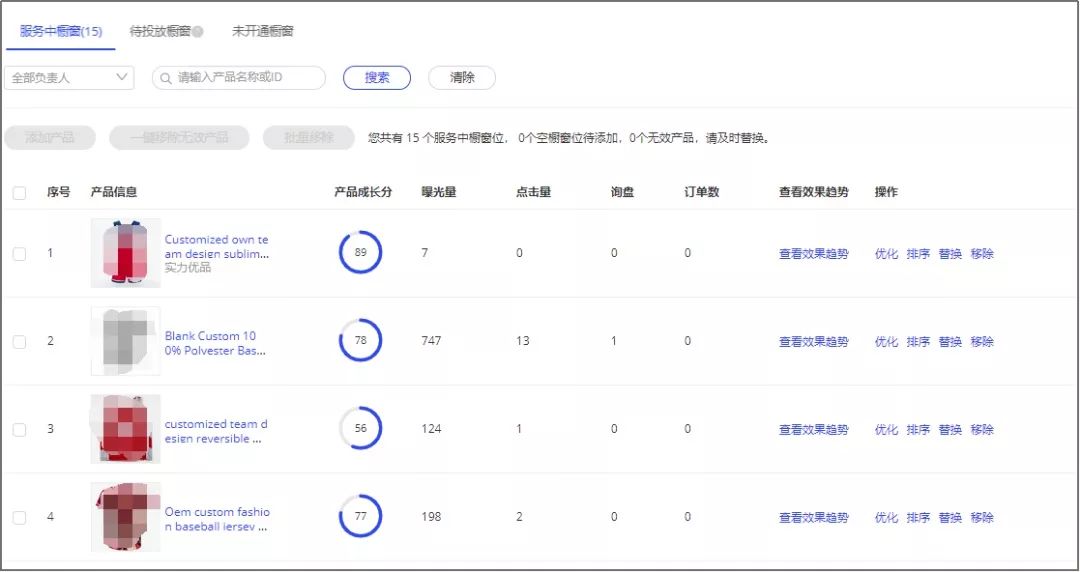Click 查看效果趋势 link for row 2
The image size is (1080, 572).
click(x=813, y=342)
